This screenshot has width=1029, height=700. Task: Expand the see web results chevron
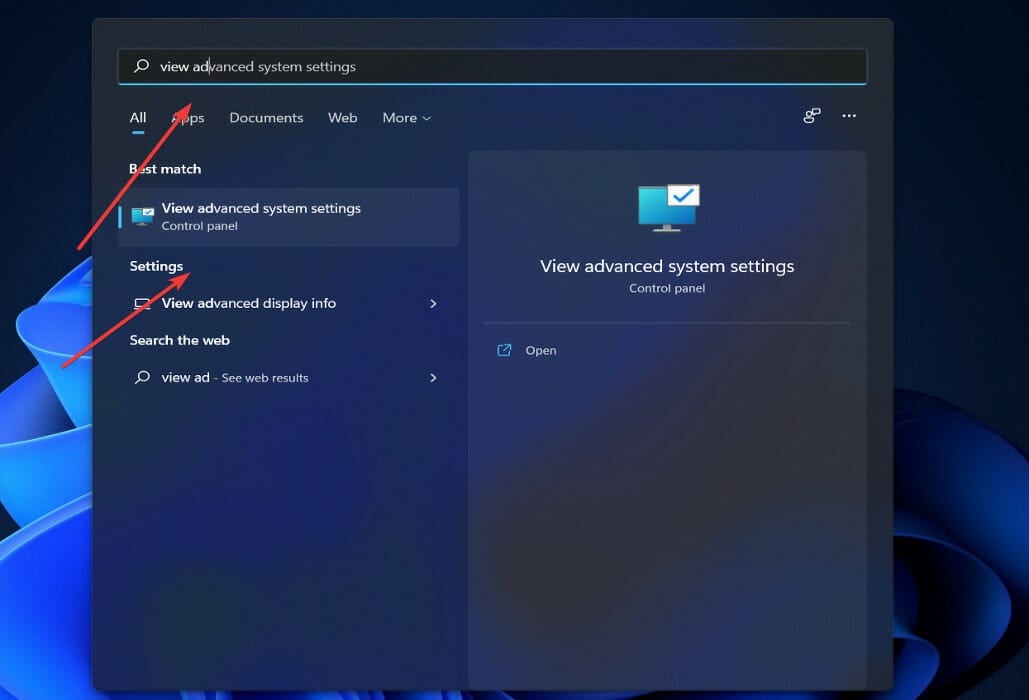(433, 377)
